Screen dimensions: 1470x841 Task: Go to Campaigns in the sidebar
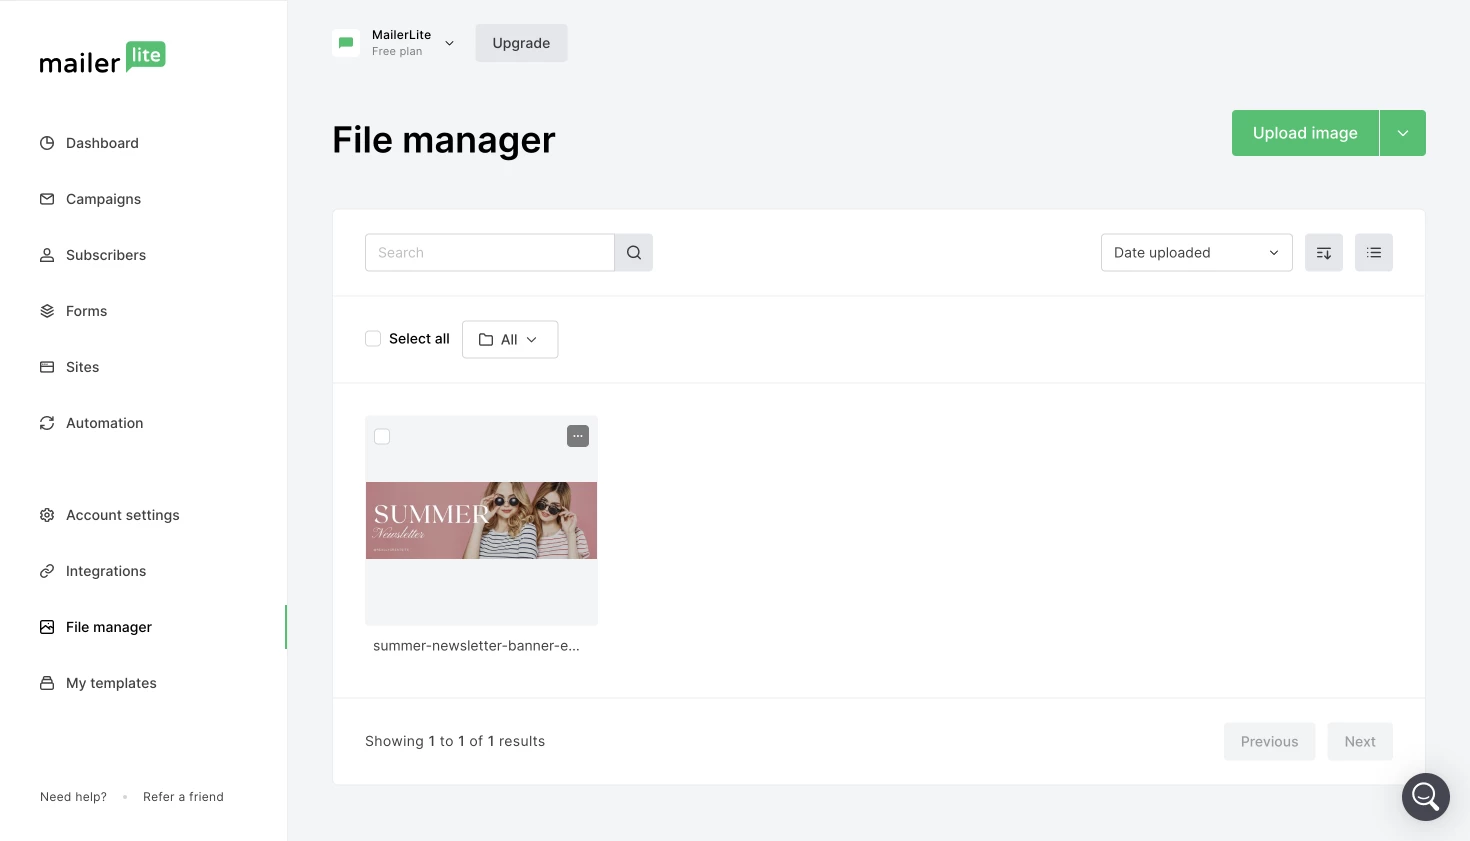[x=103, y=199]
